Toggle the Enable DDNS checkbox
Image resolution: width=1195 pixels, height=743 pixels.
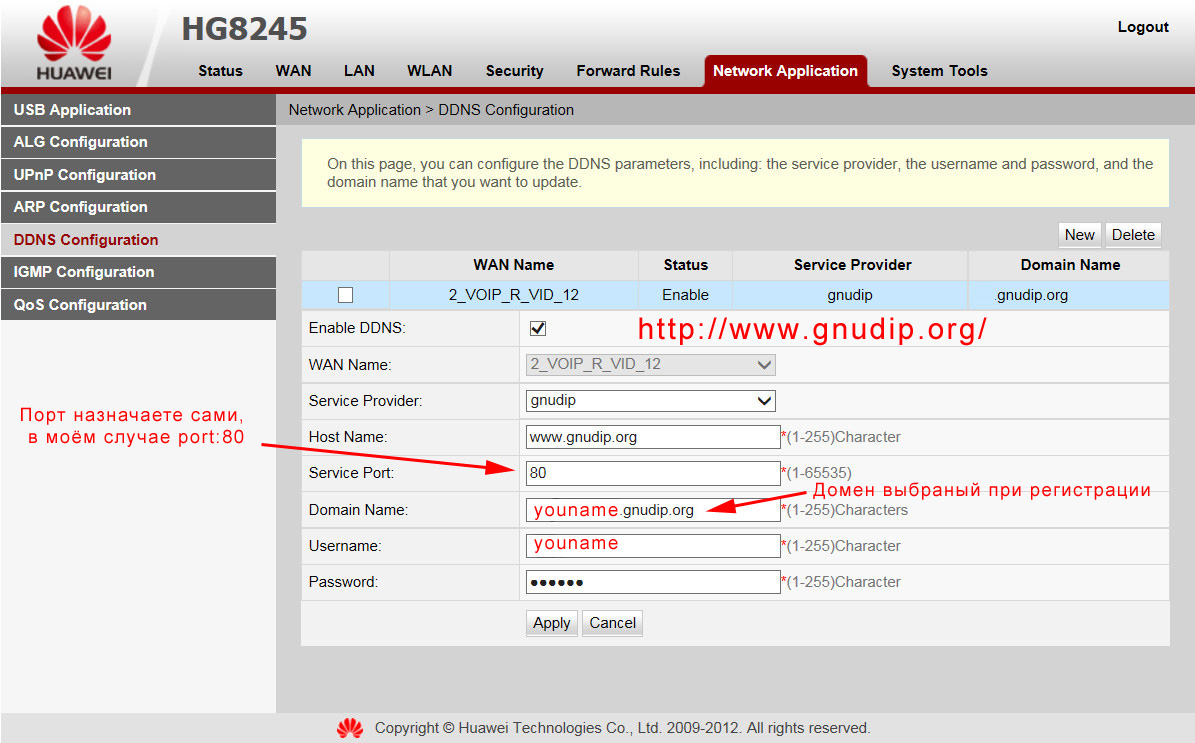(538, 328)
